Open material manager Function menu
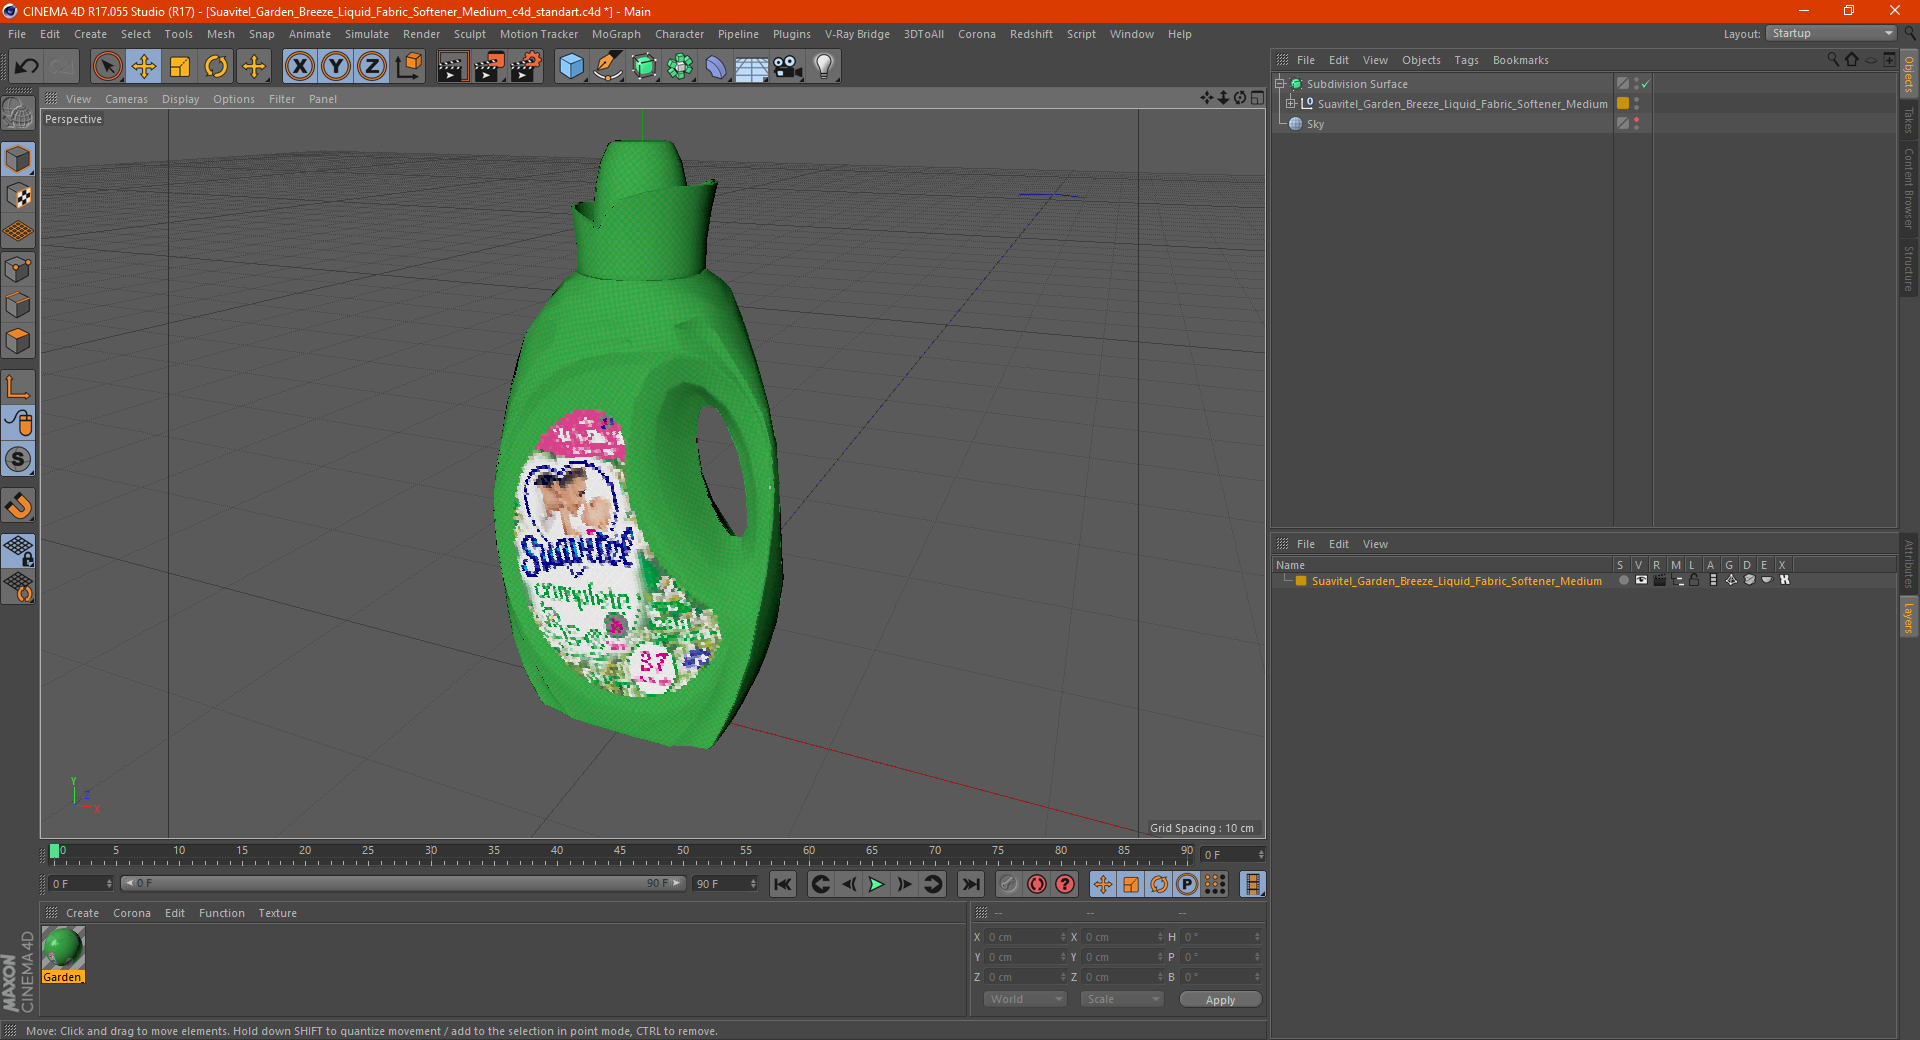The height and width of the screenshot is (1040, 1920). pyautogui.click(x=221, y=913)
